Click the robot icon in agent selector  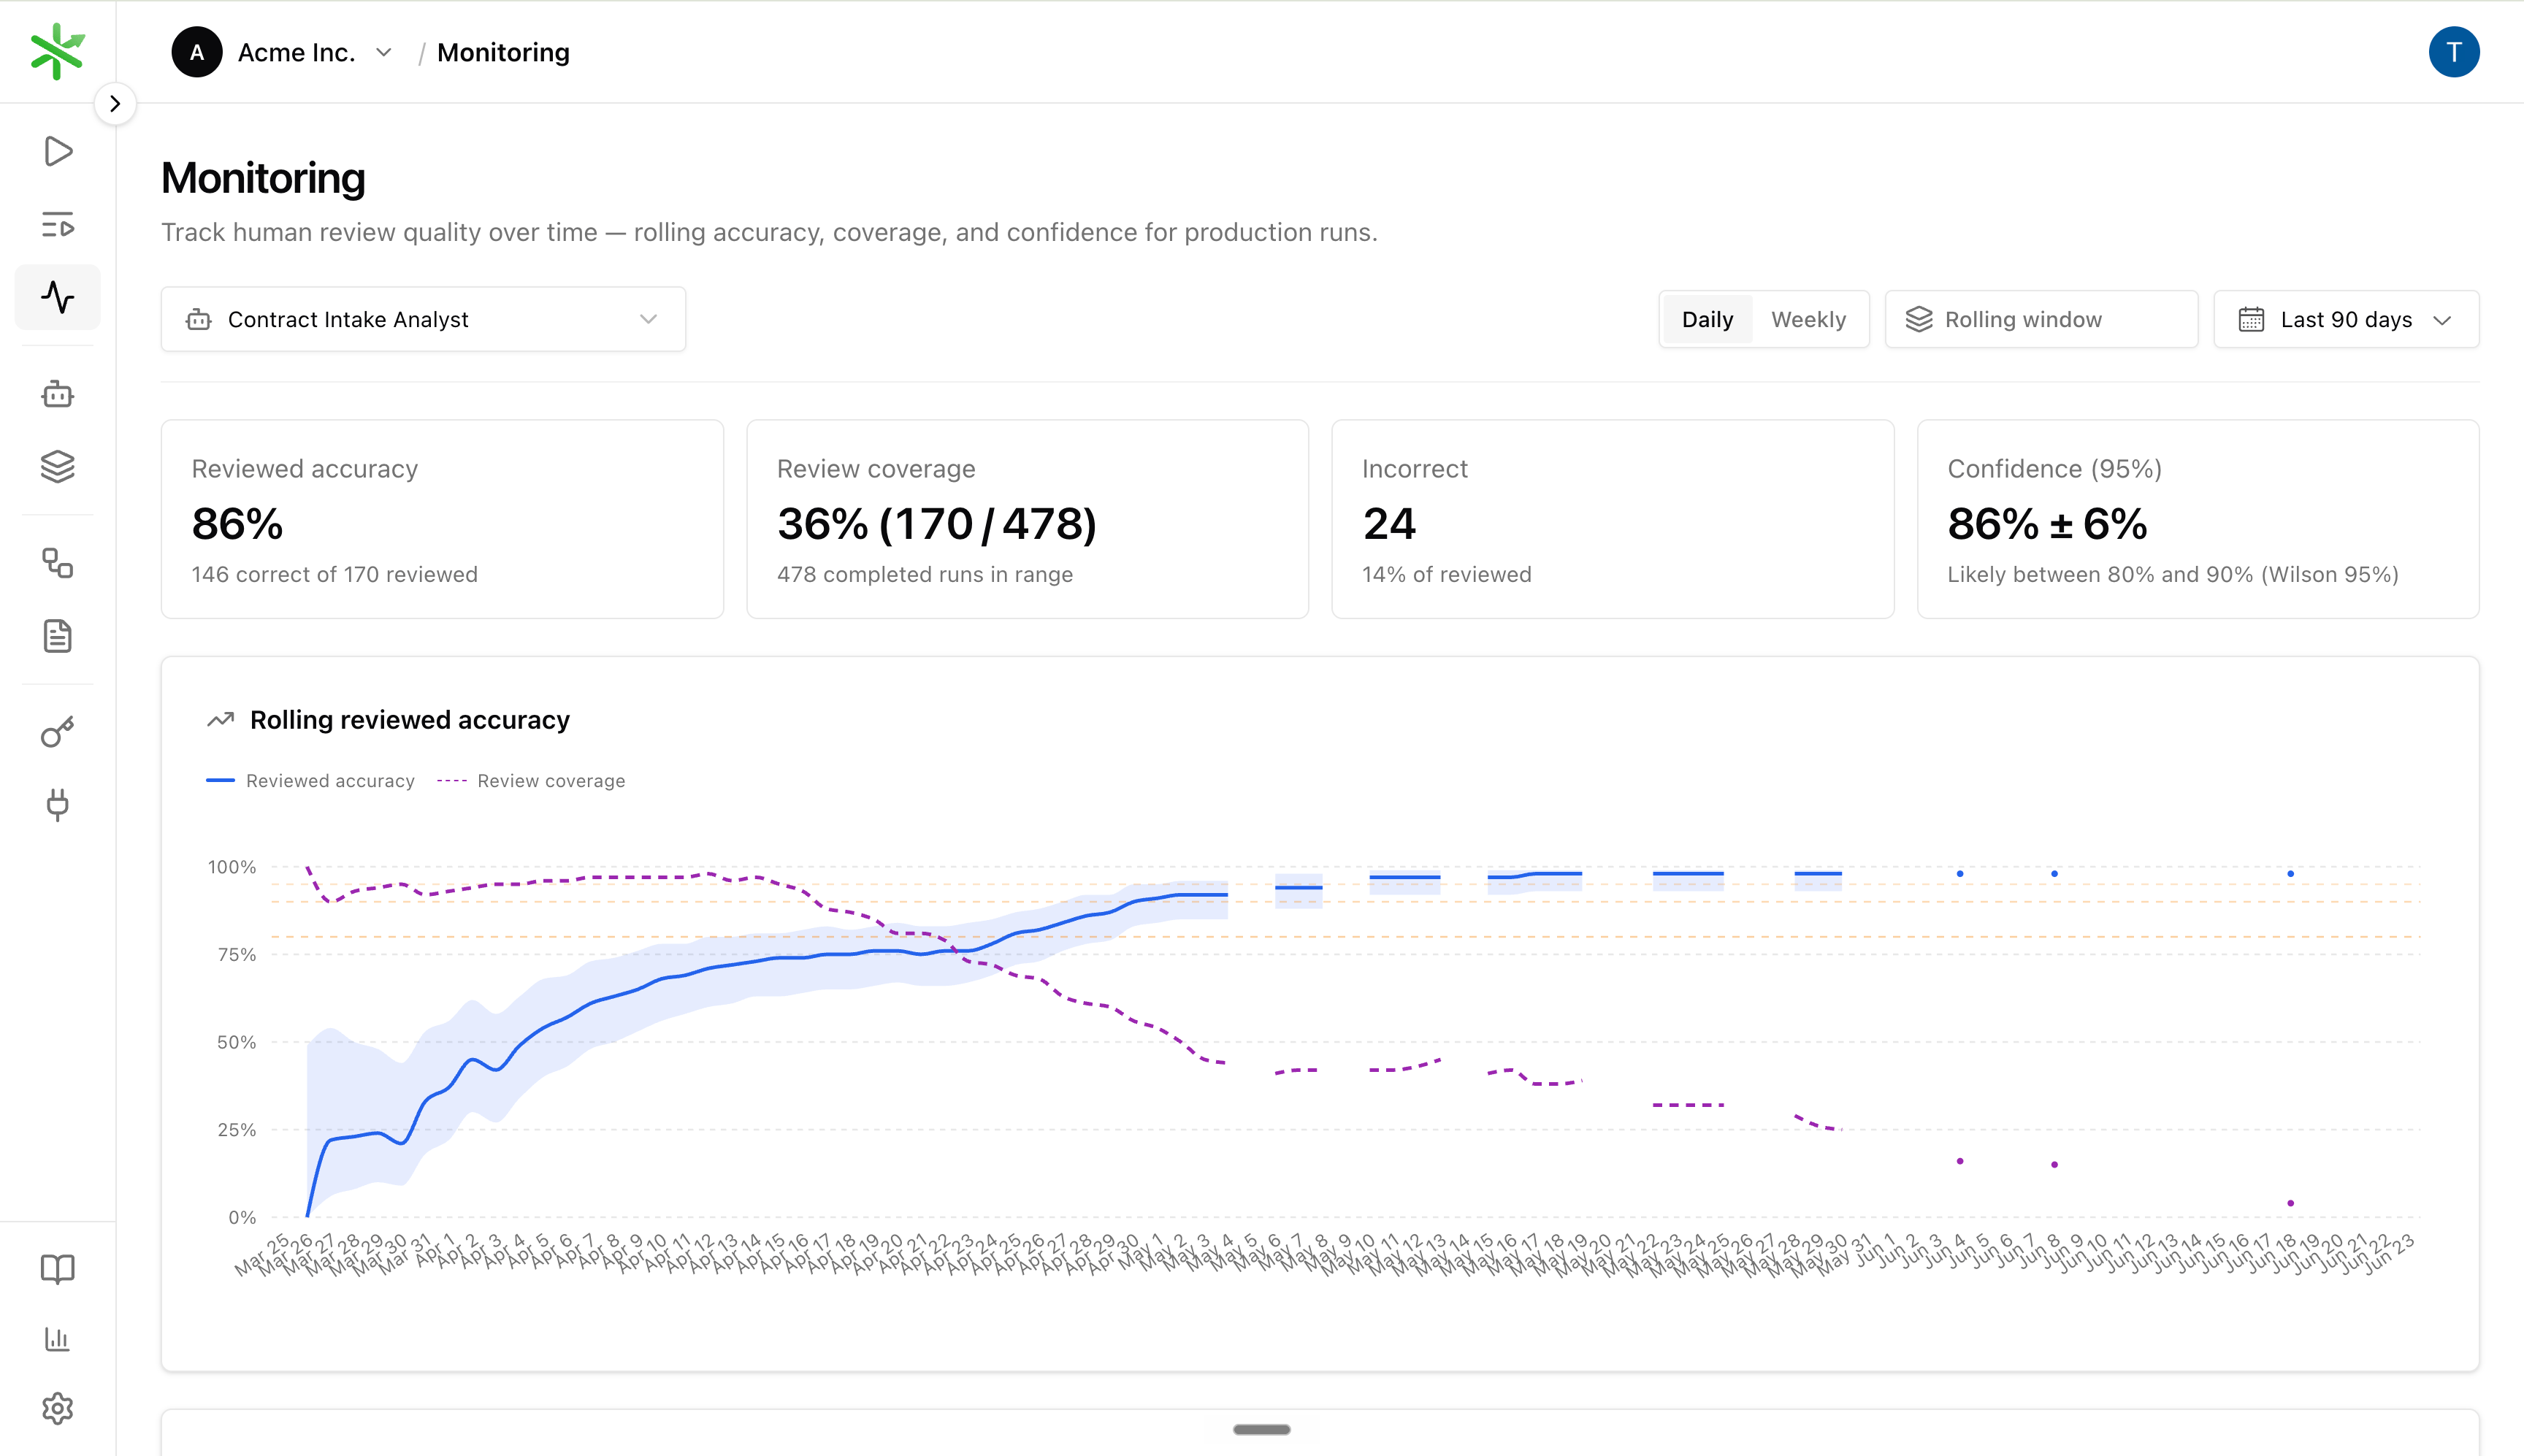tap(199, 320)
